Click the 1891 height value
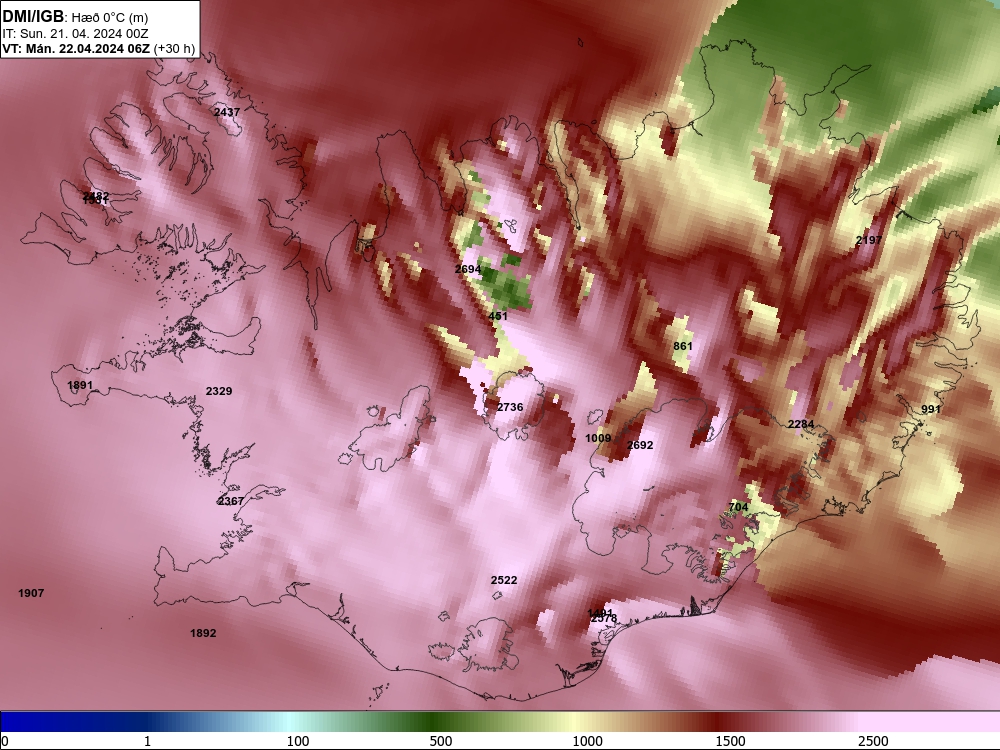 point(80,385)
